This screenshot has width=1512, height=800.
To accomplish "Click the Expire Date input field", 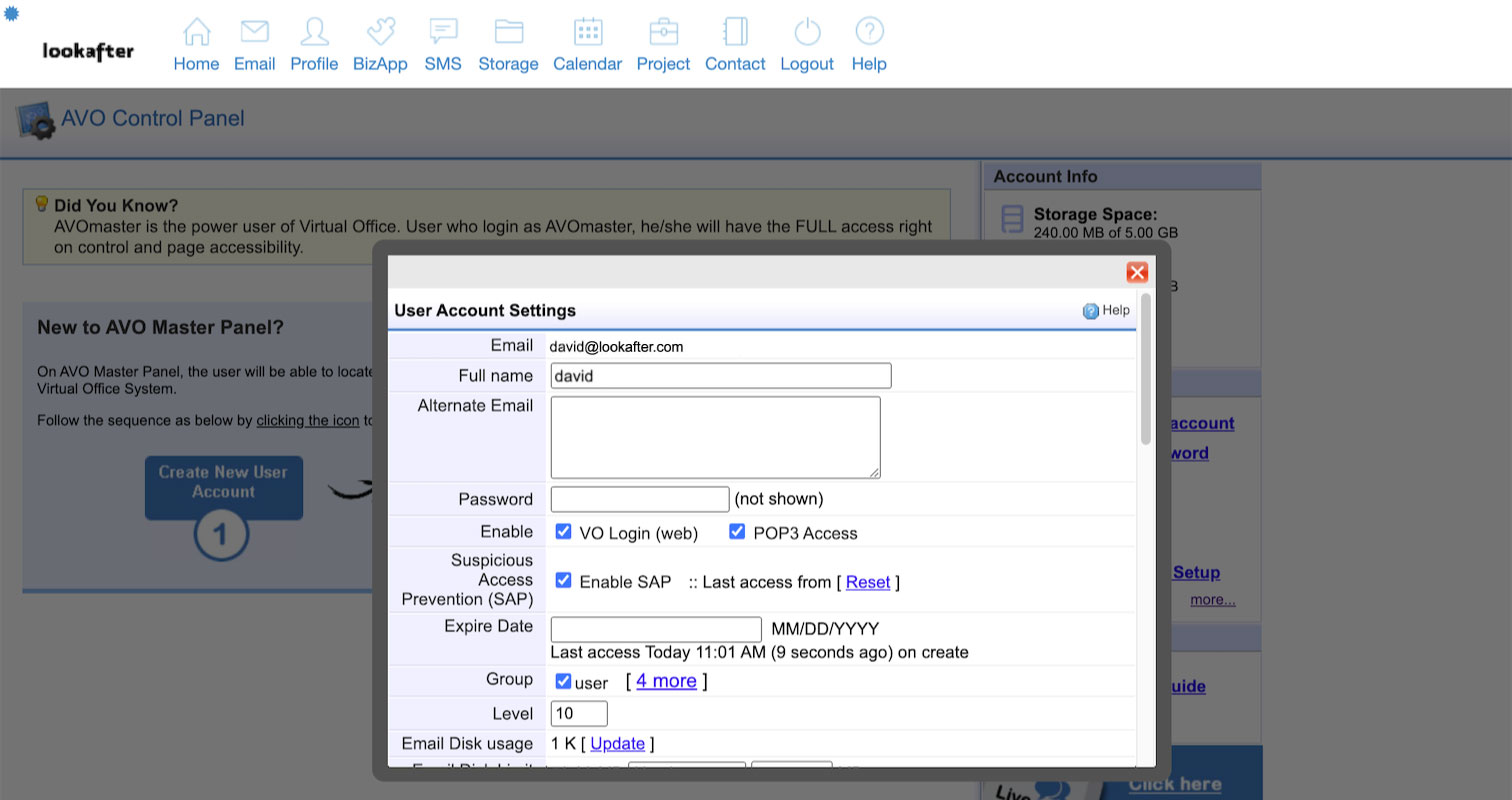I will (x=656, y=630).
